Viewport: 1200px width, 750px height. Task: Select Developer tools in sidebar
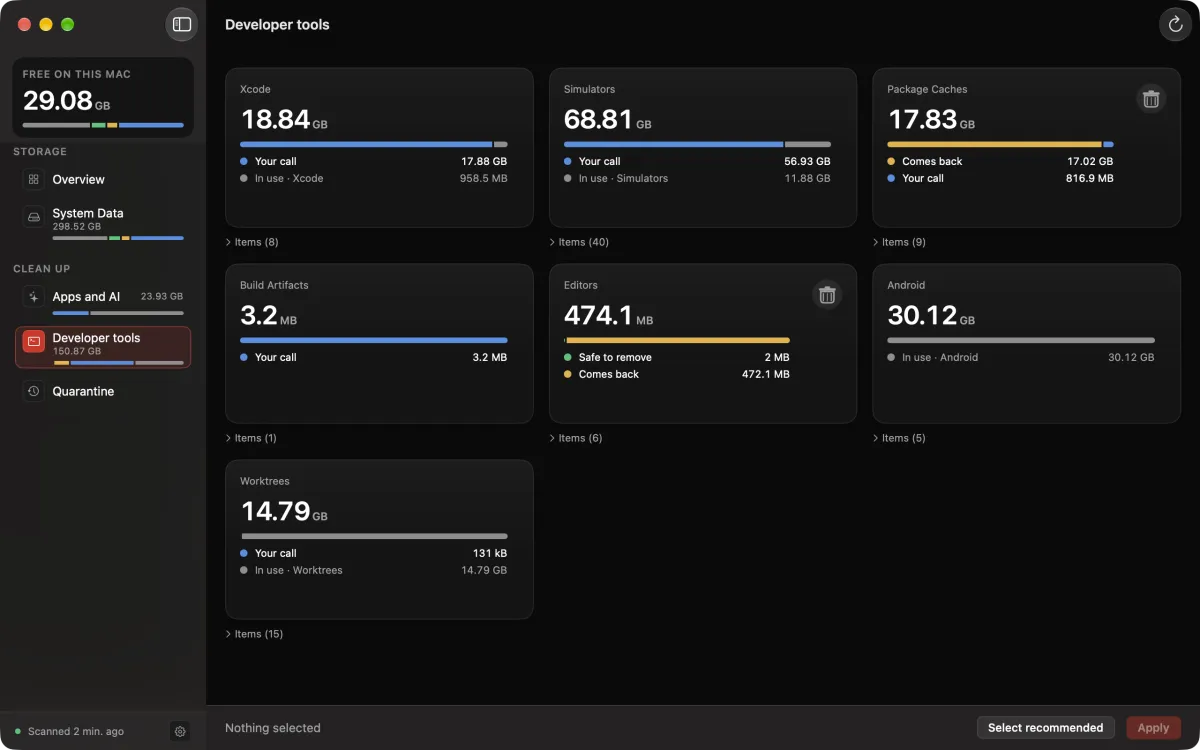pos(103,347)
